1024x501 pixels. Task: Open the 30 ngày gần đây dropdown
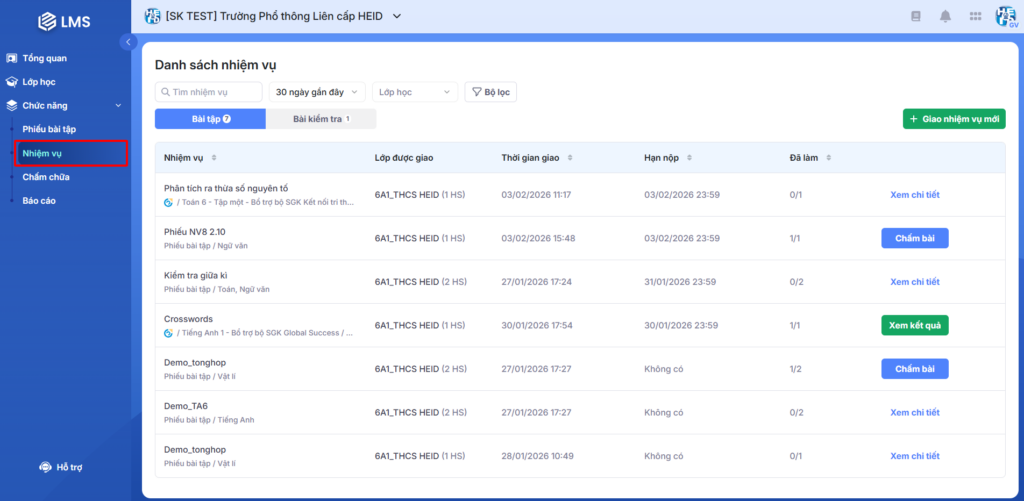tap(317, 92)
